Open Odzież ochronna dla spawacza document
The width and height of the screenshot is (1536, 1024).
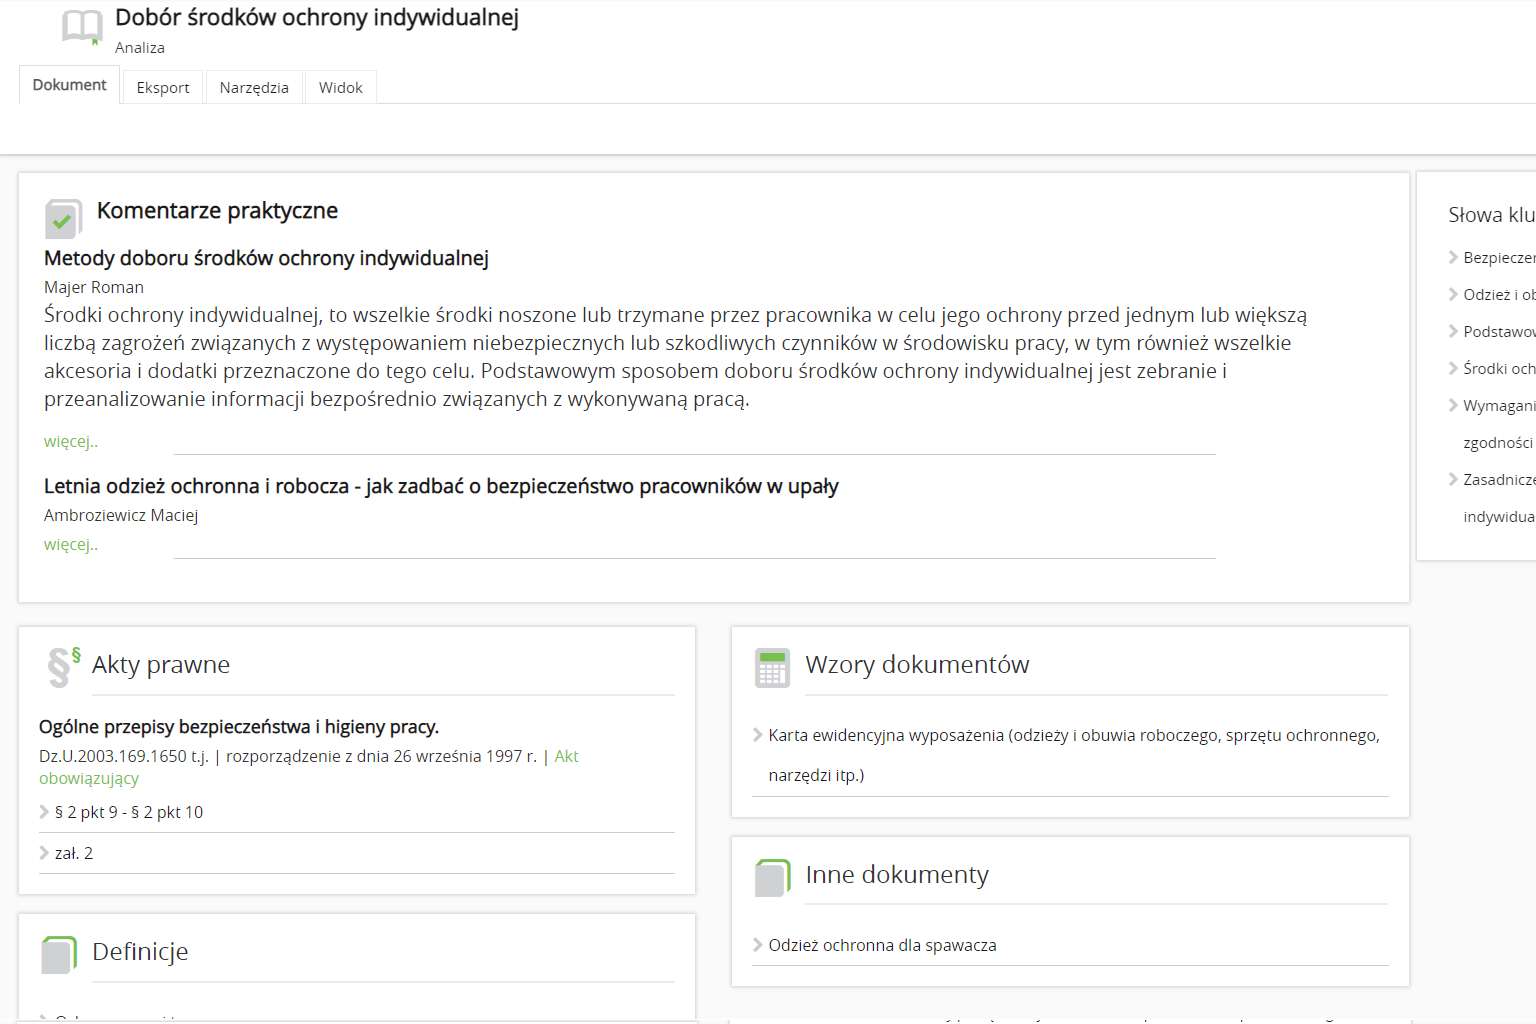[x=882, y=945]
